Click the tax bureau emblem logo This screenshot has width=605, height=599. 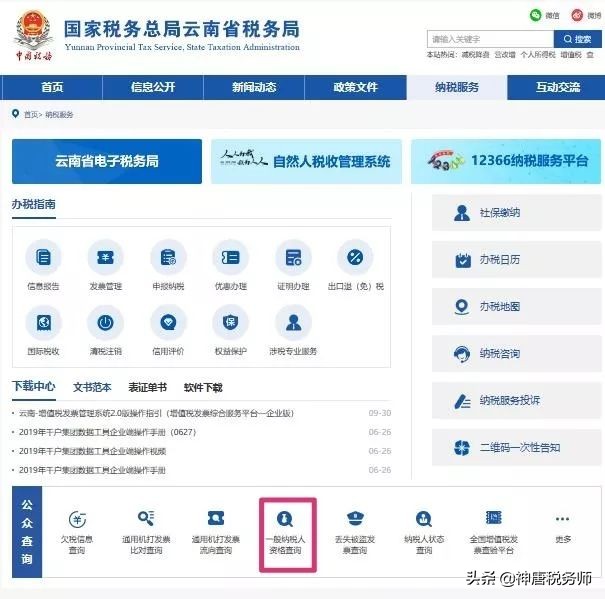point(34,35)
